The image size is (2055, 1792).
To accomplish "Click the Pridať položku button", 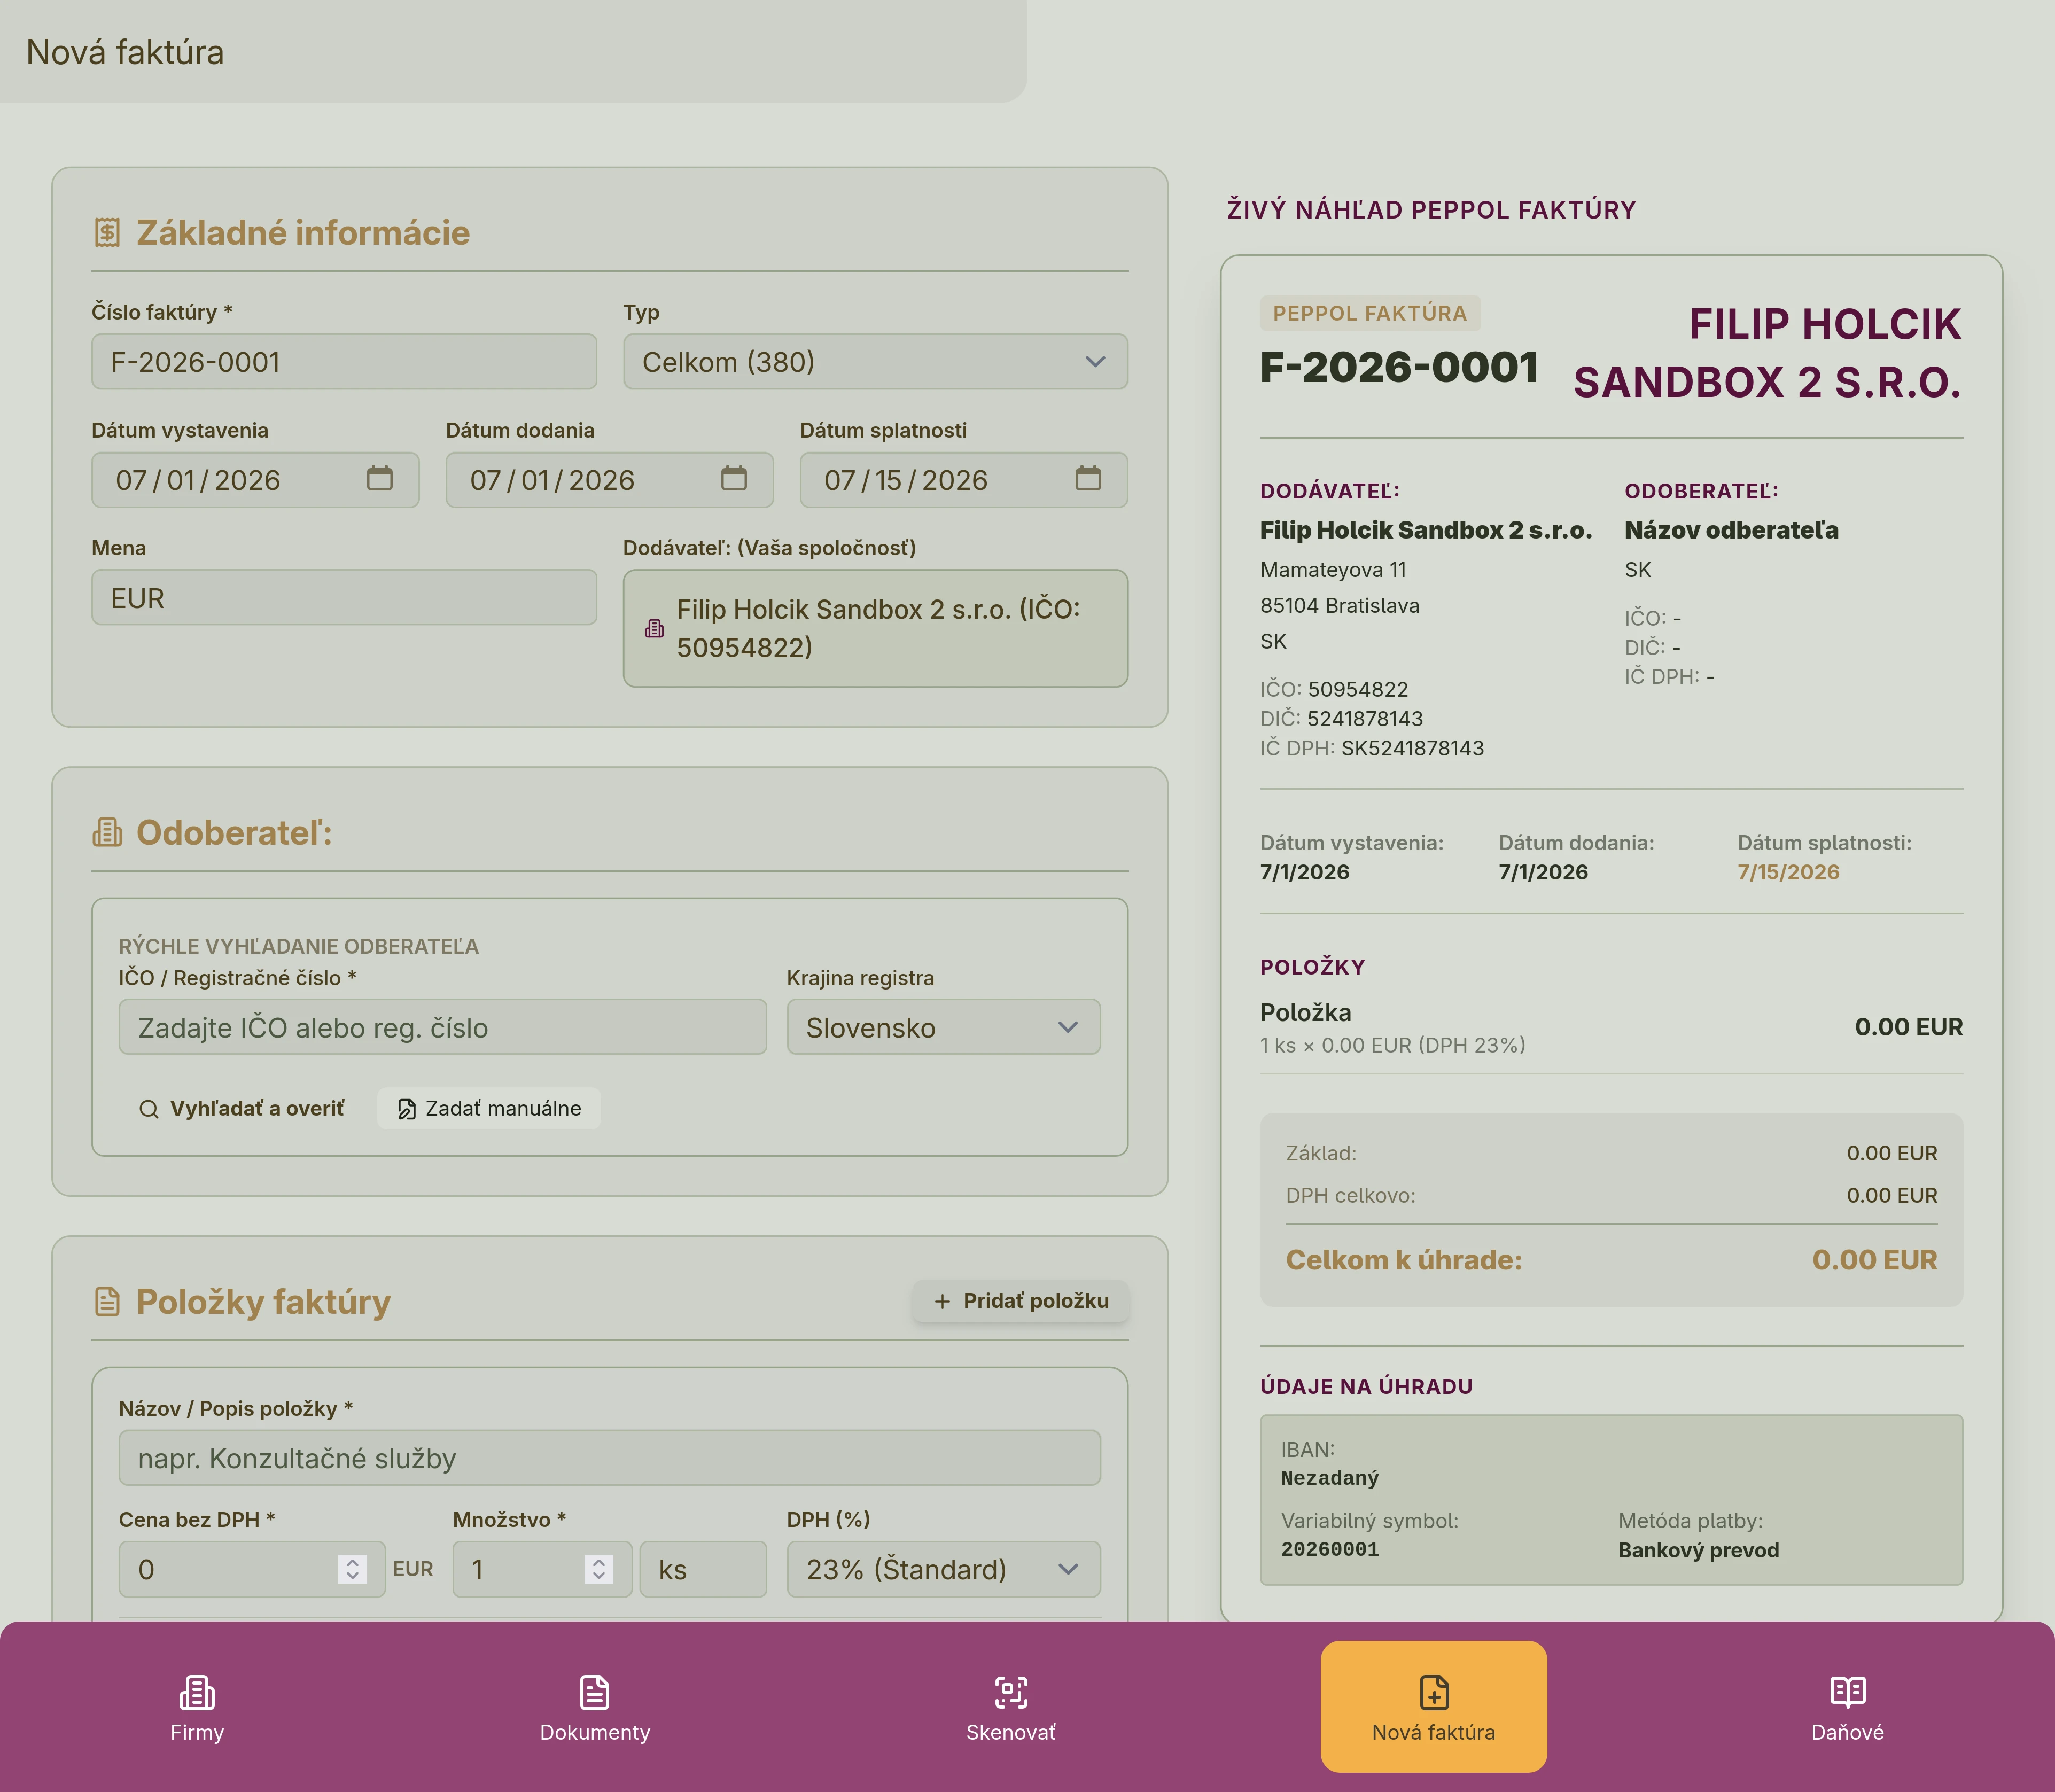I will [x=1020, y=1301].
